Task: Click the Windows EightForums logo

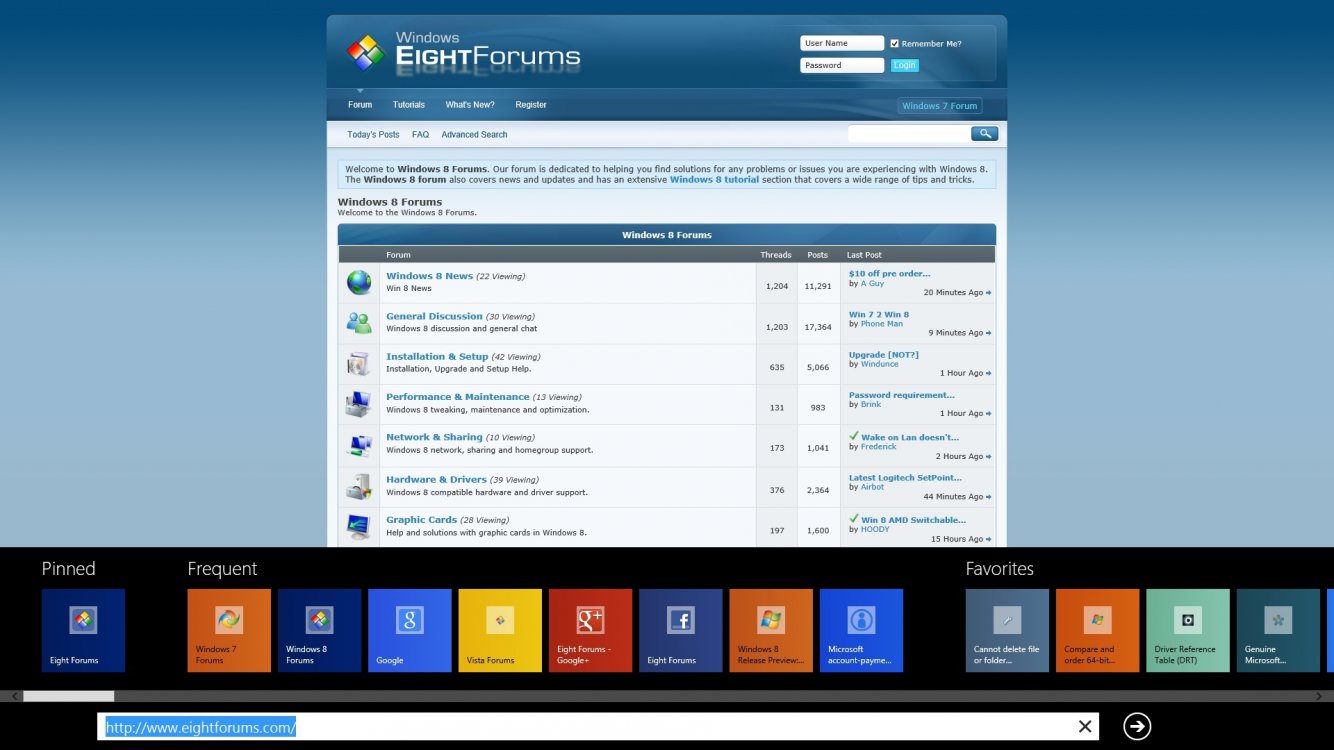Action: point(463,52)
